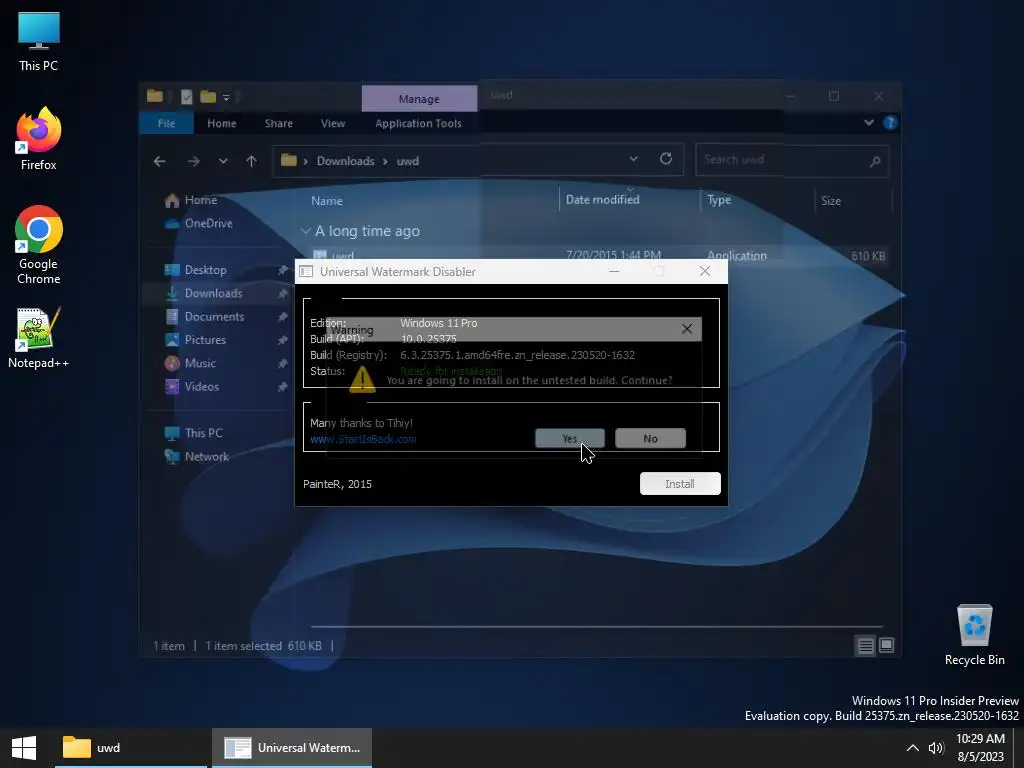1024x768 pixels.
Task: Collapse the 'A long time ago' group
Action: tap(305, 231)
